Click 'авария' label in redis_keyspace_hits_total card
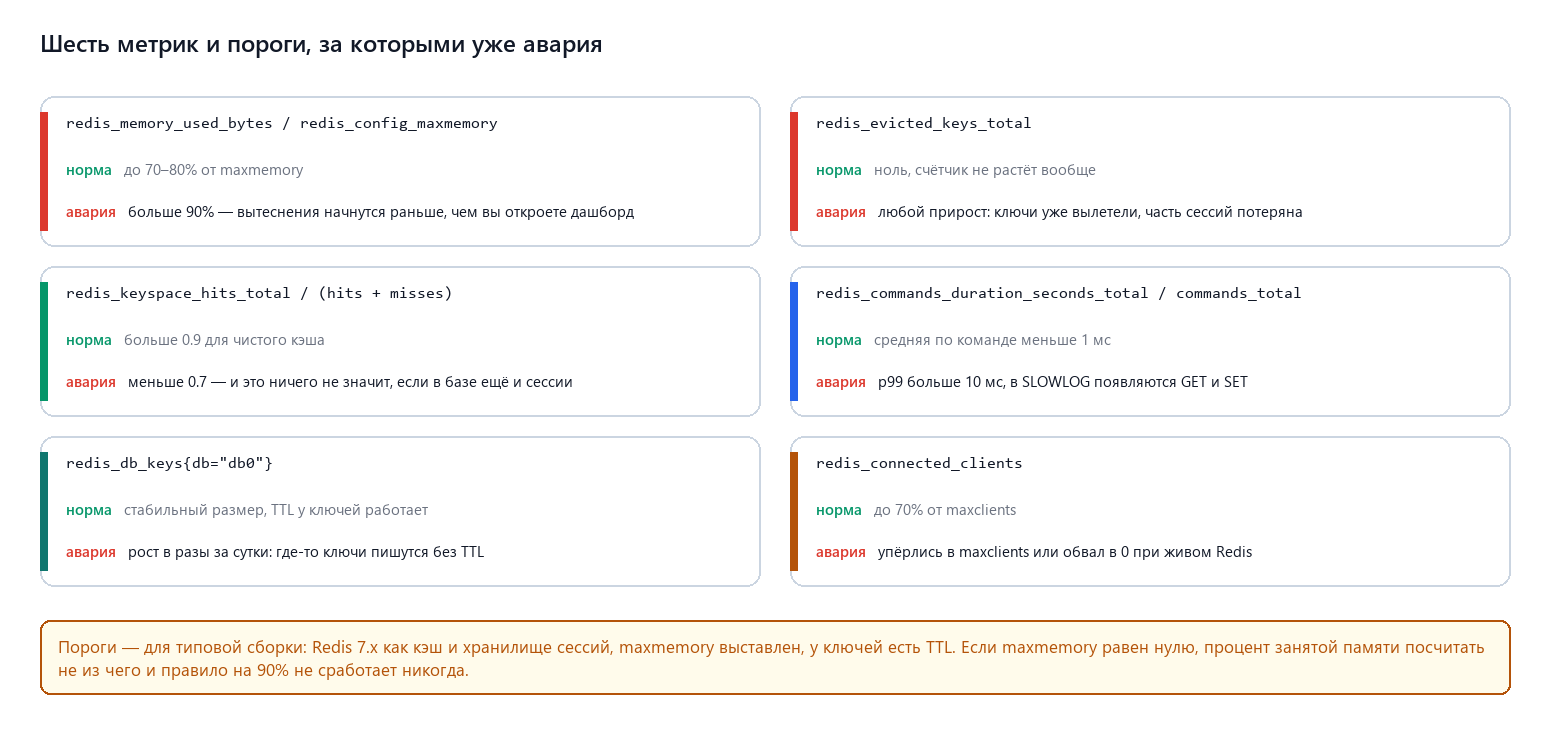This screenshot has height=734, width=1550. 91,382
